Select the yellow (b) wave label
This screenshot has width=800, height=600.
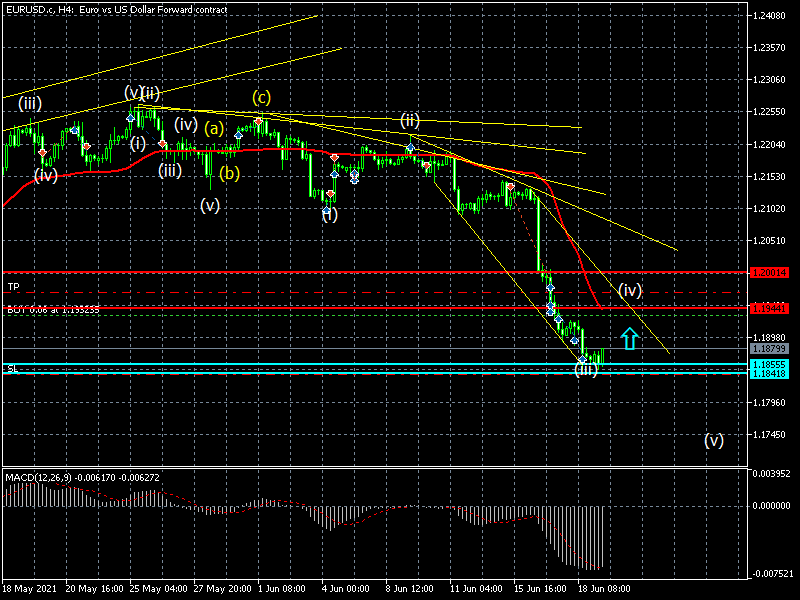tap(230, 173)
